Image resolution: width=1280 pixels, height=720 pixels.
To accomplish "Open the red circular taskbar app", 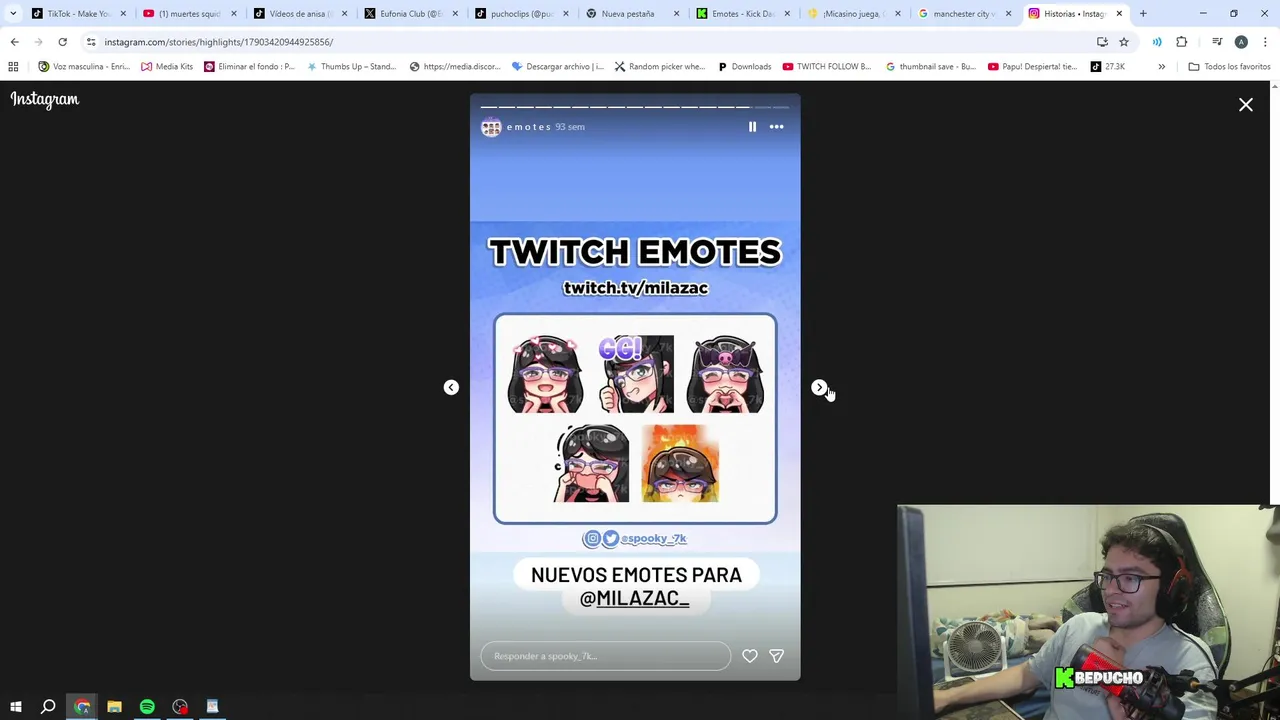I will click(x=180, y=707).
